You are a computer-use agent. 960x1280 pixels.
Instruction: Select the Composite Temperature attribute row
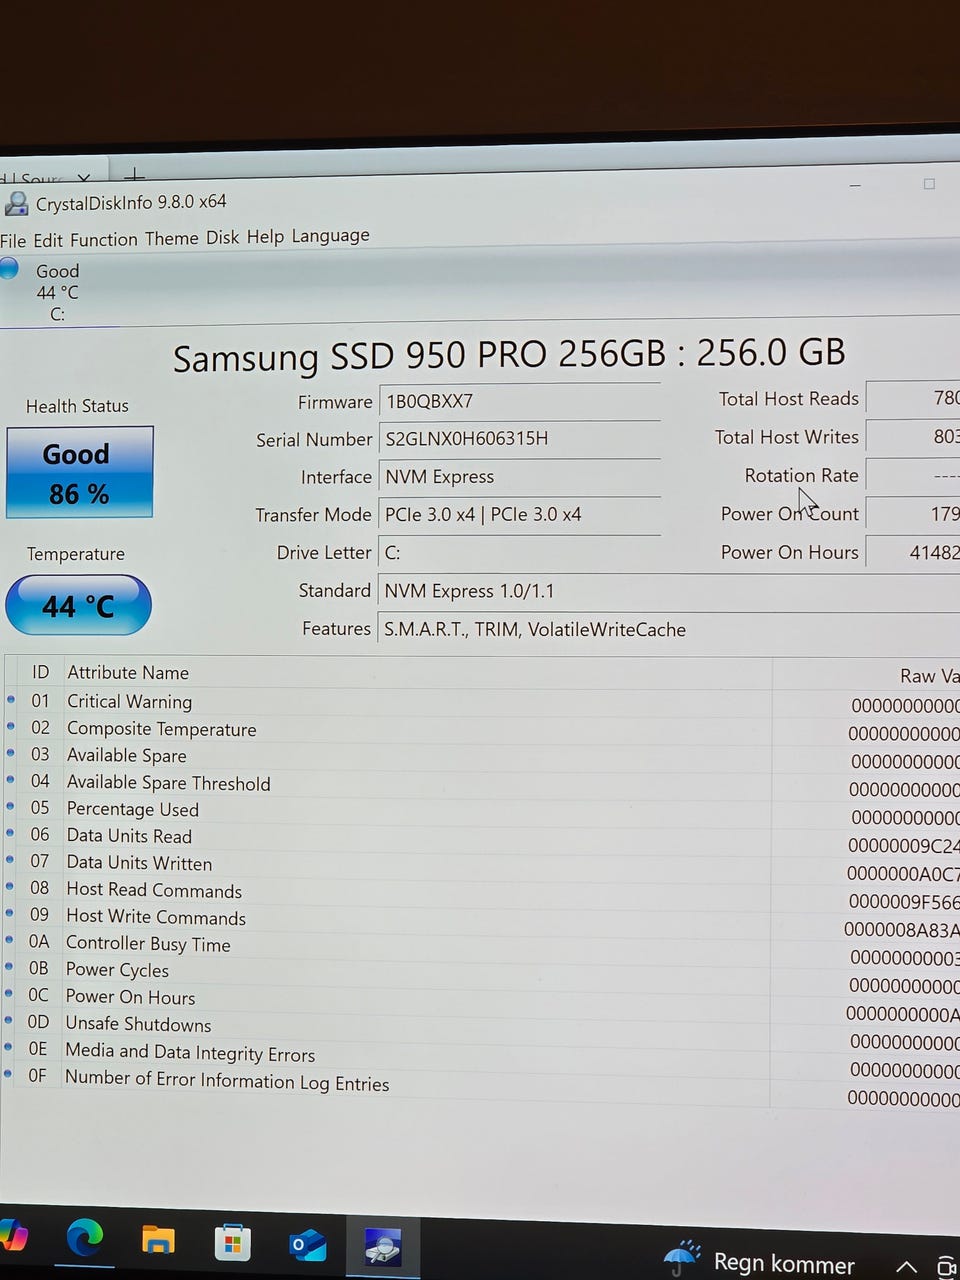pos(480,730)
